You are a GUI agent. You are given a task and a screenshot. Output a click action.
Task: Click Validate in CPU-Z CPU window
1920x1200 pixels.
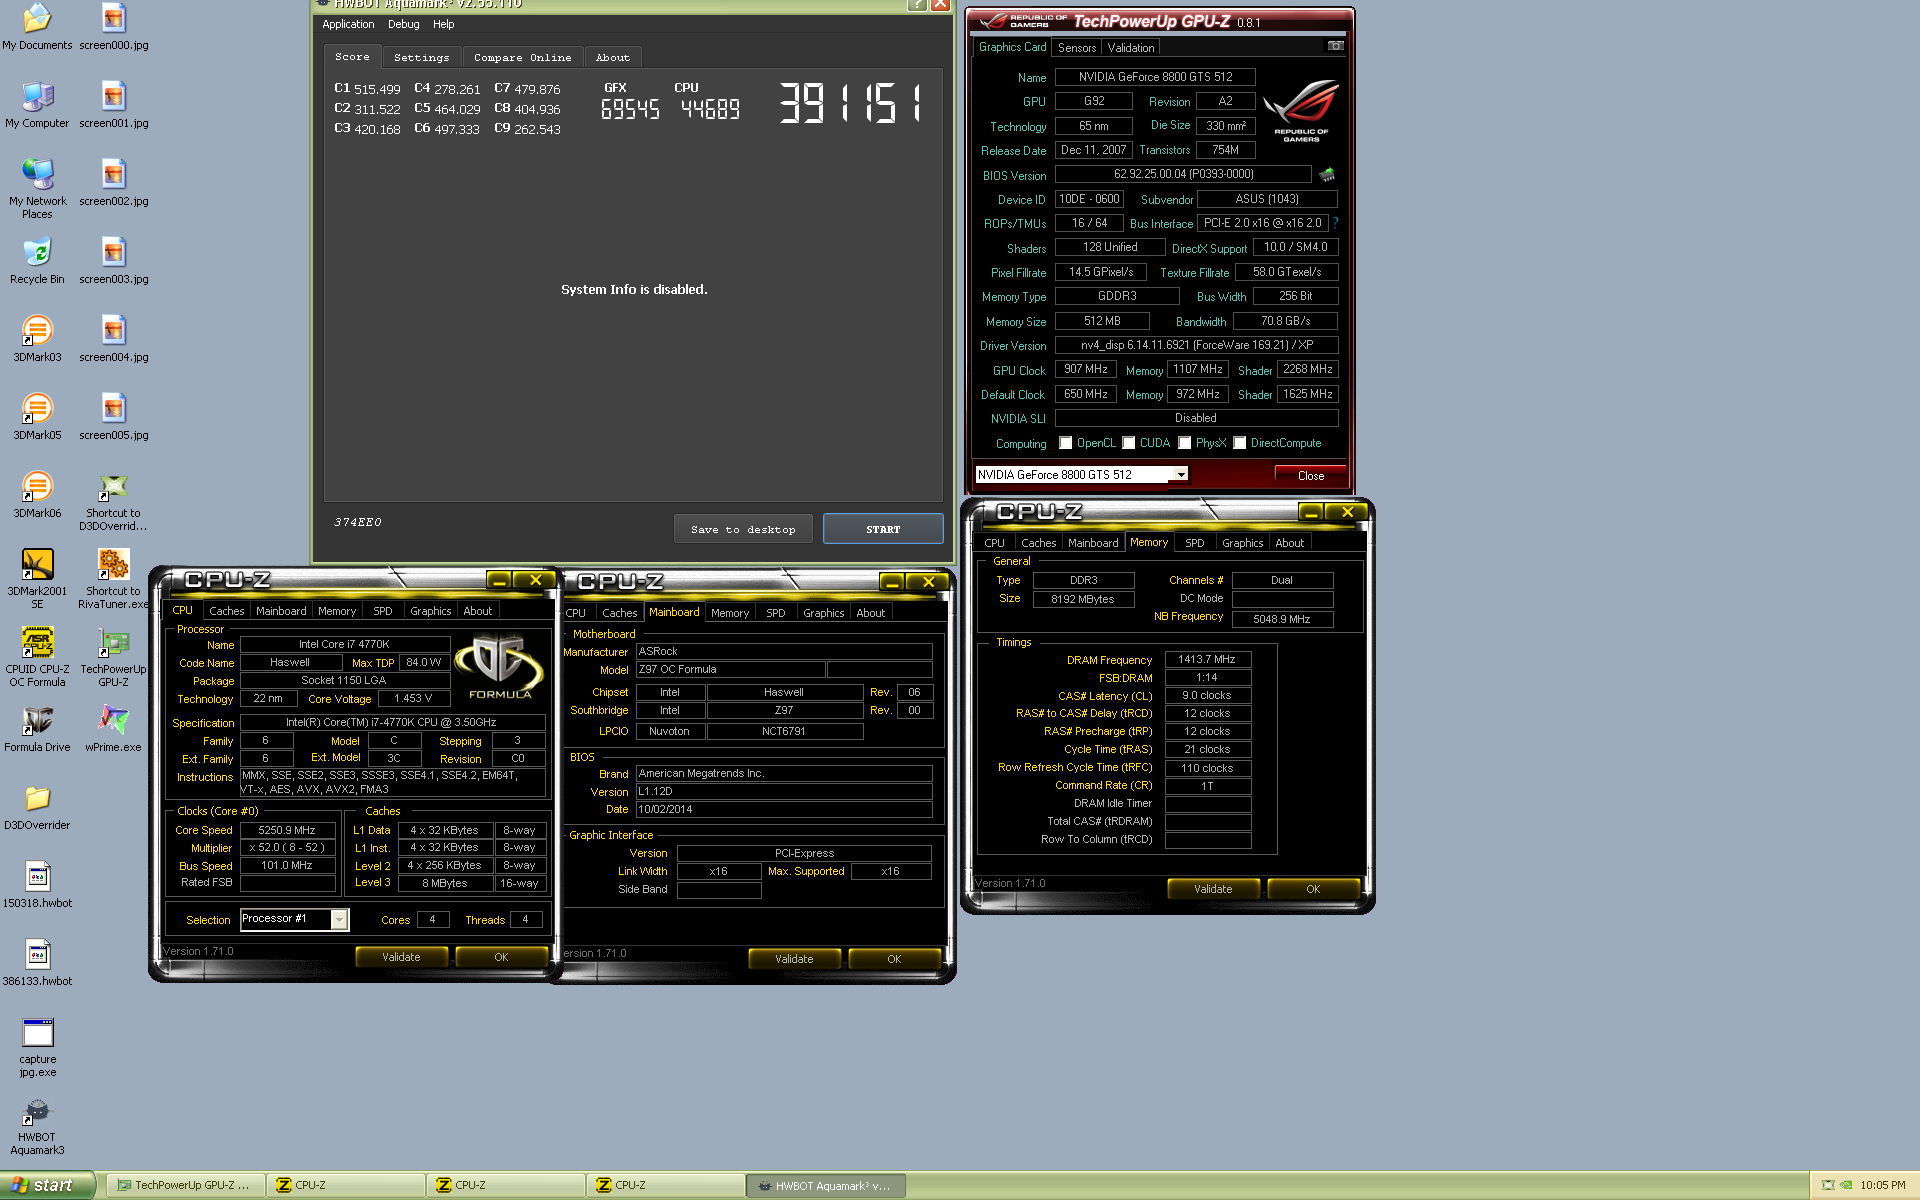tap(401, 957)
